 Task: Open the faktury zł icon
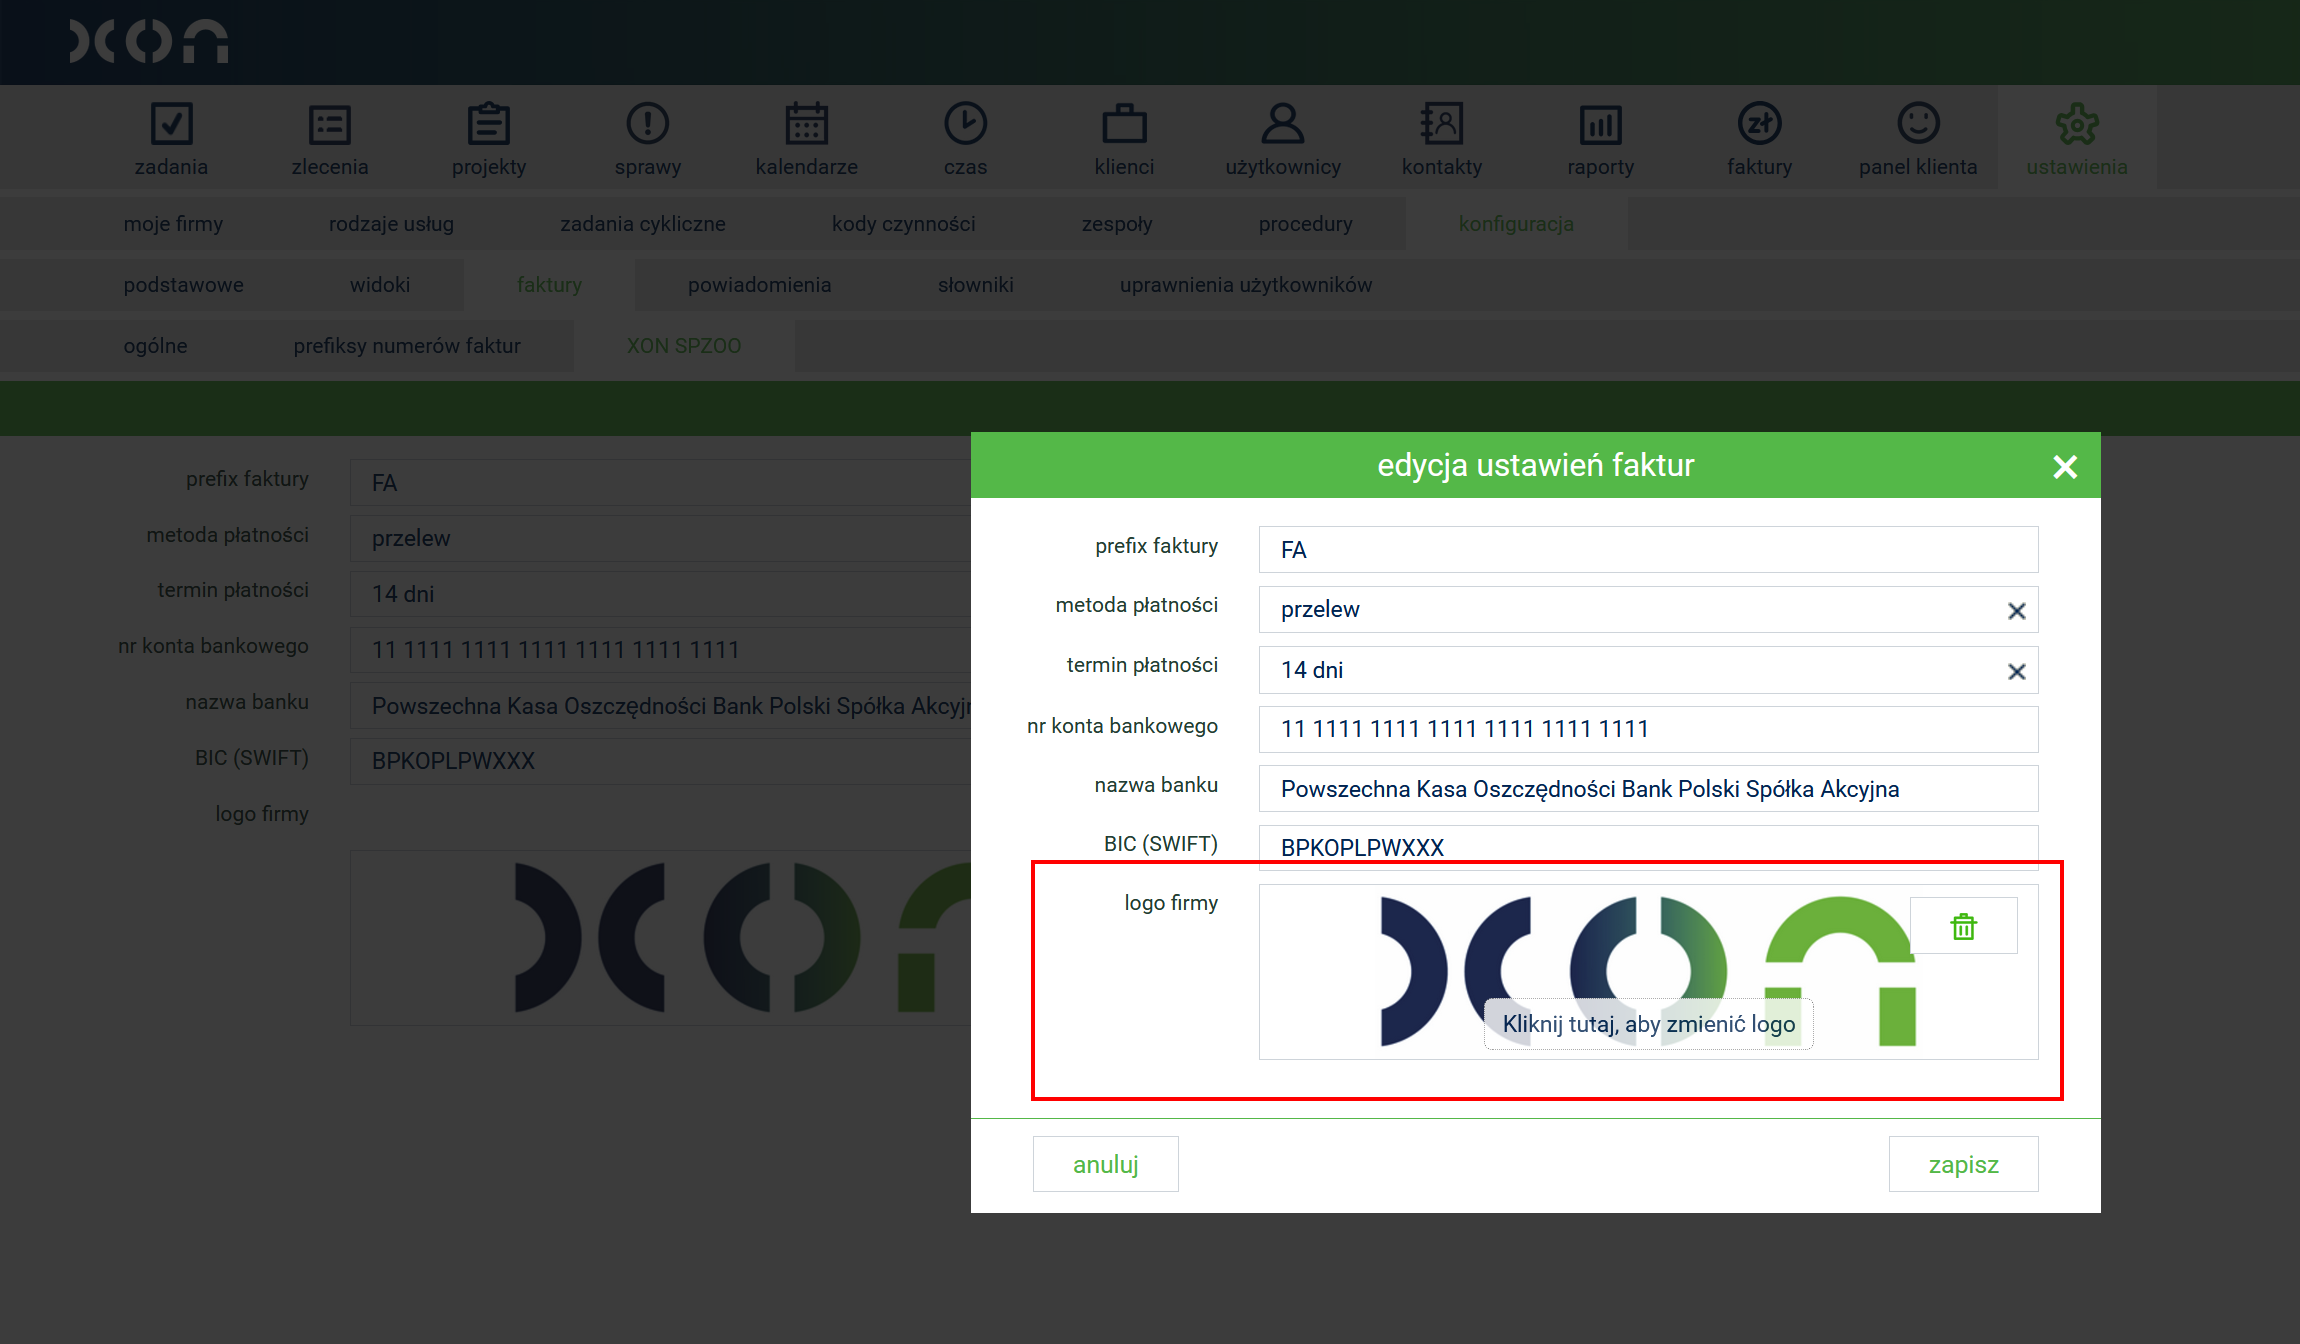pyautogui.click(x=1759, y=124)
